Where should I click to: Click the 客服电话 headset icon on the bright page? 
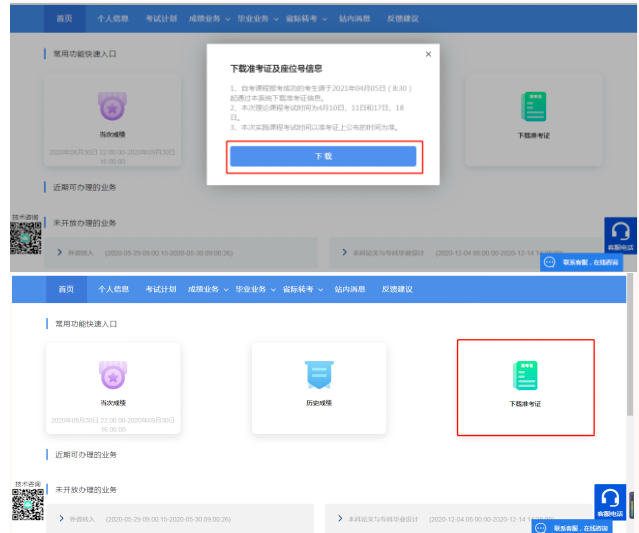[610, 502]
